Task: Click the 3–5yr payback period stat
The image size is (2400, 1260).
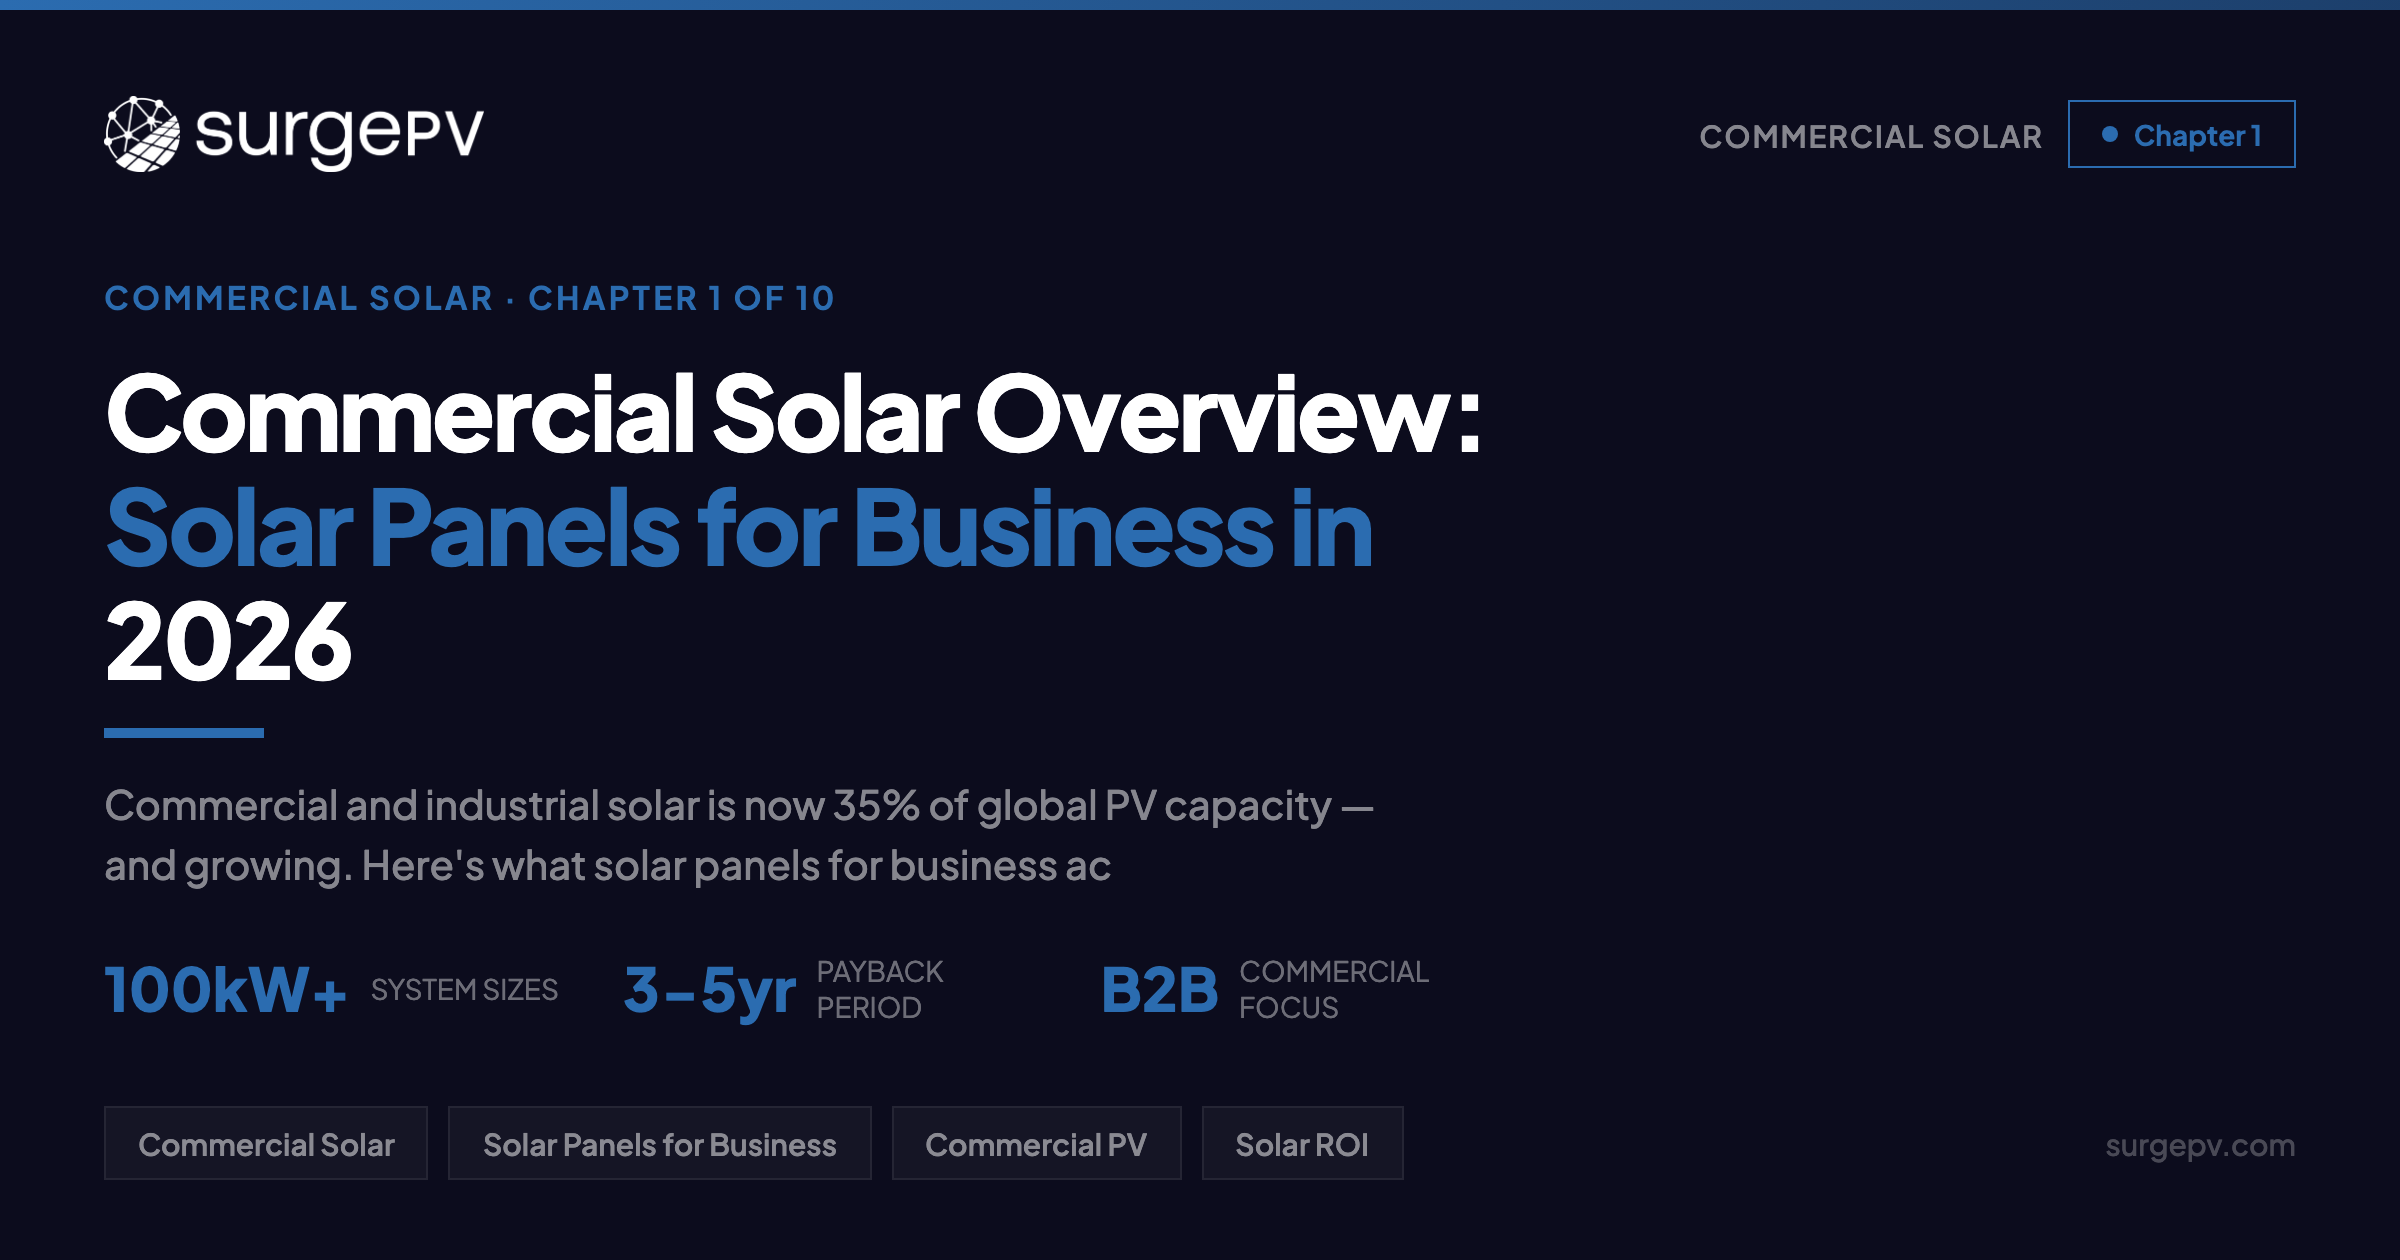Action: point(710,990)
